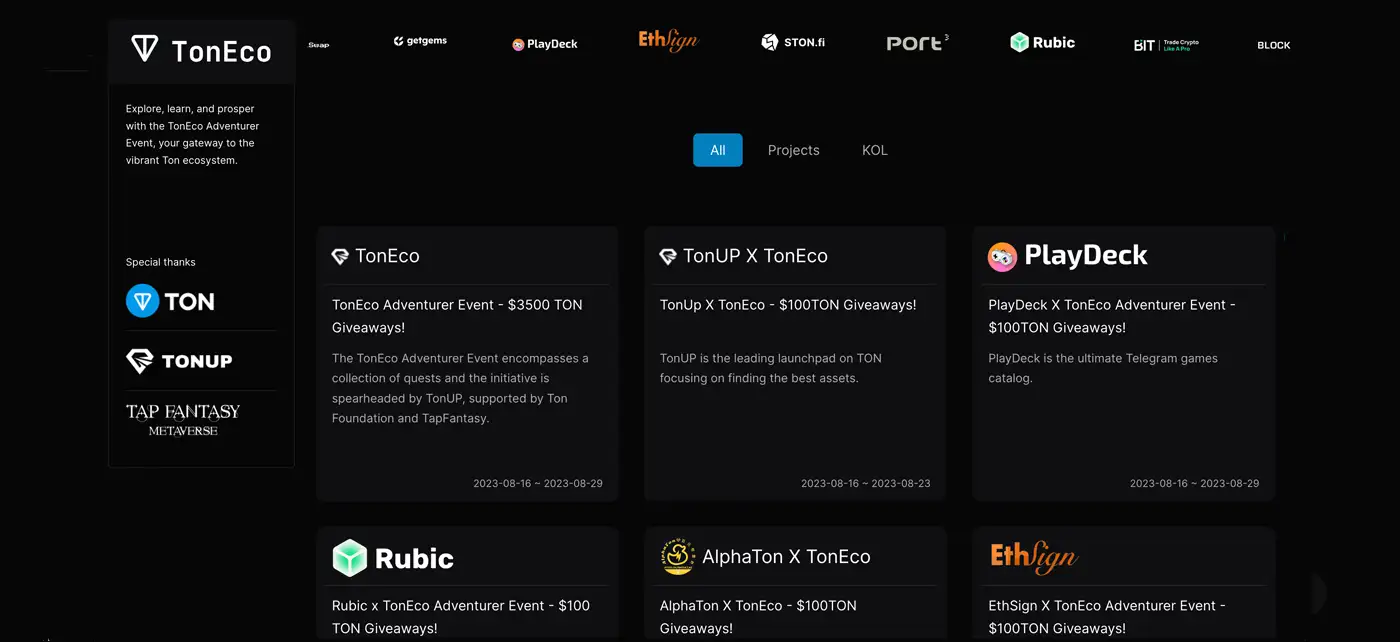Click the Rubic logo in top banner
The height and width of the screenshot is (642, 1400).
pyautogui.click(x=1042, y=42)
